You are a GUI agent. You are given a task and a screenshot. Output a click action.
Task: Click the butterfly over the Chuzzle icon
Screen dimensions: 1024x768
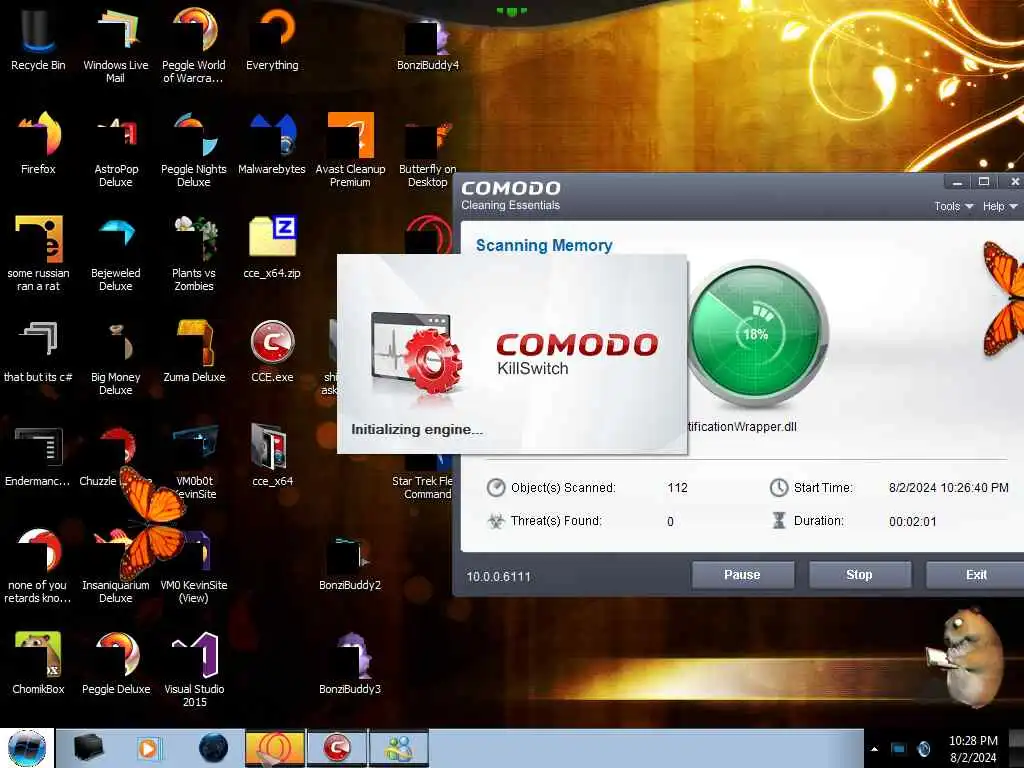click(152, 522)
